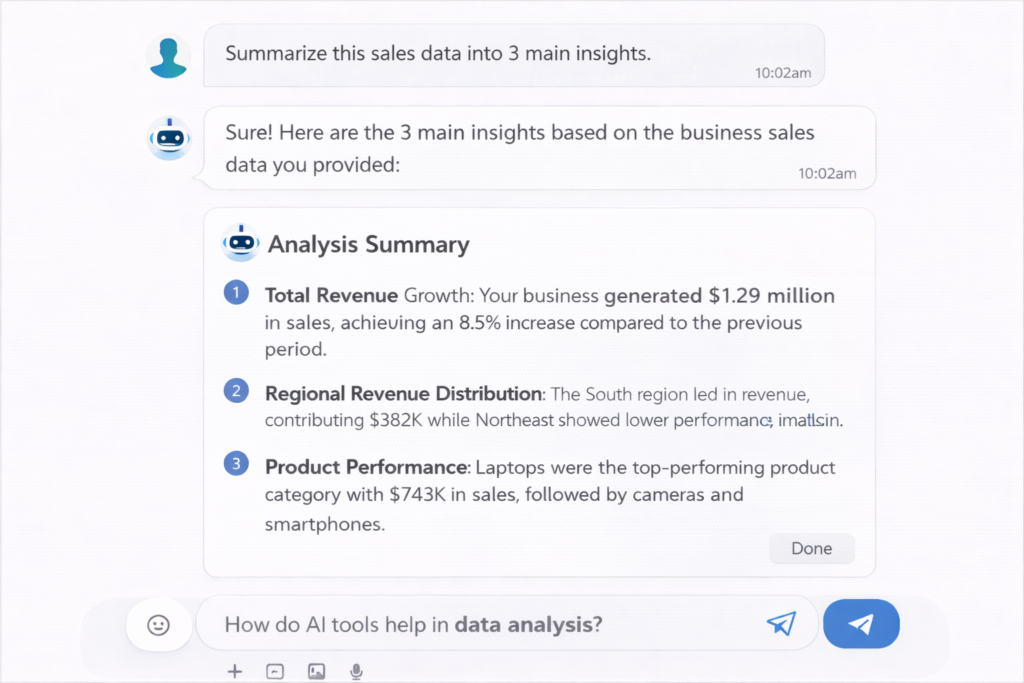Click the outlined paper plane icon in input
The height and width of the screenshot is (683, 1024).
[781, 624]
